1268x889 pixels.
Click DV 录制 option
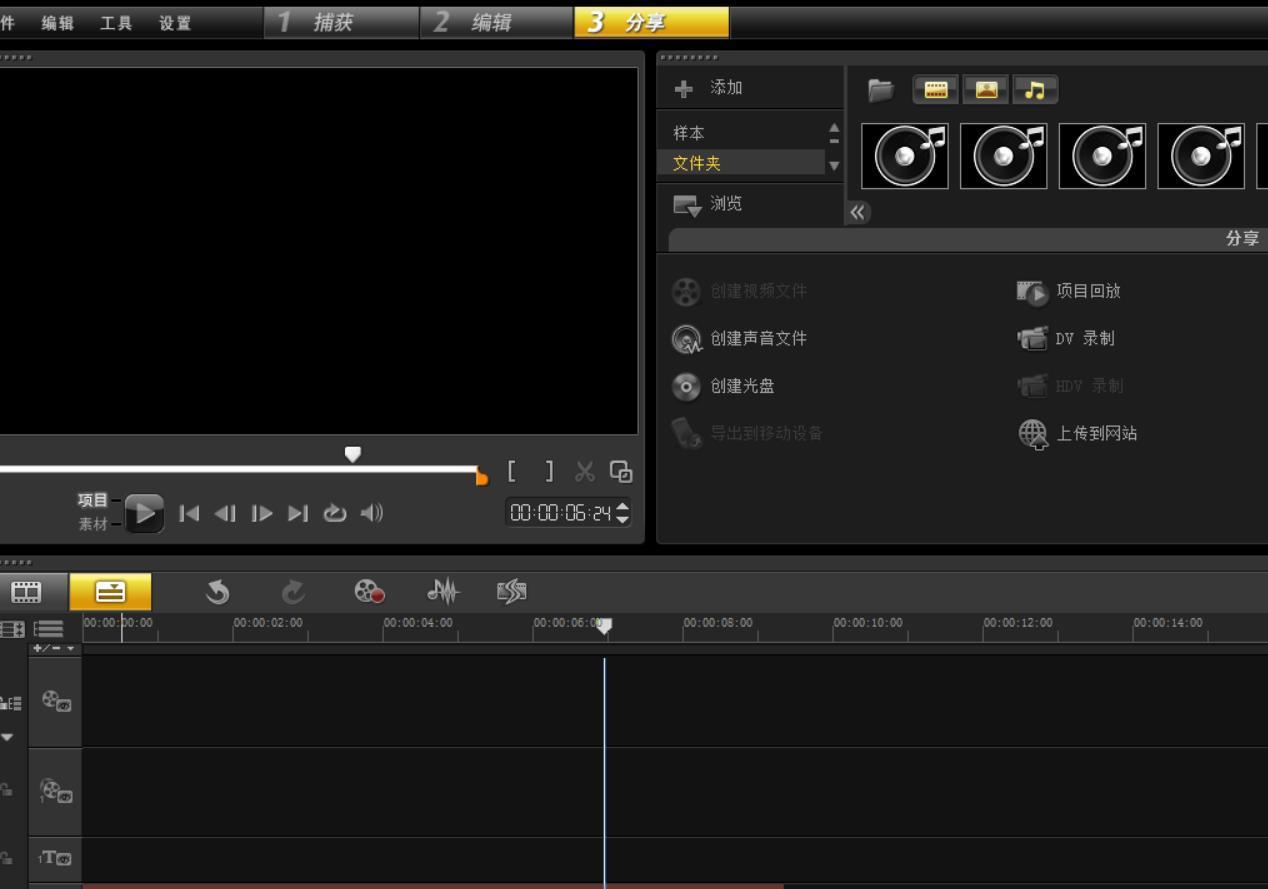pos(1065,338)
